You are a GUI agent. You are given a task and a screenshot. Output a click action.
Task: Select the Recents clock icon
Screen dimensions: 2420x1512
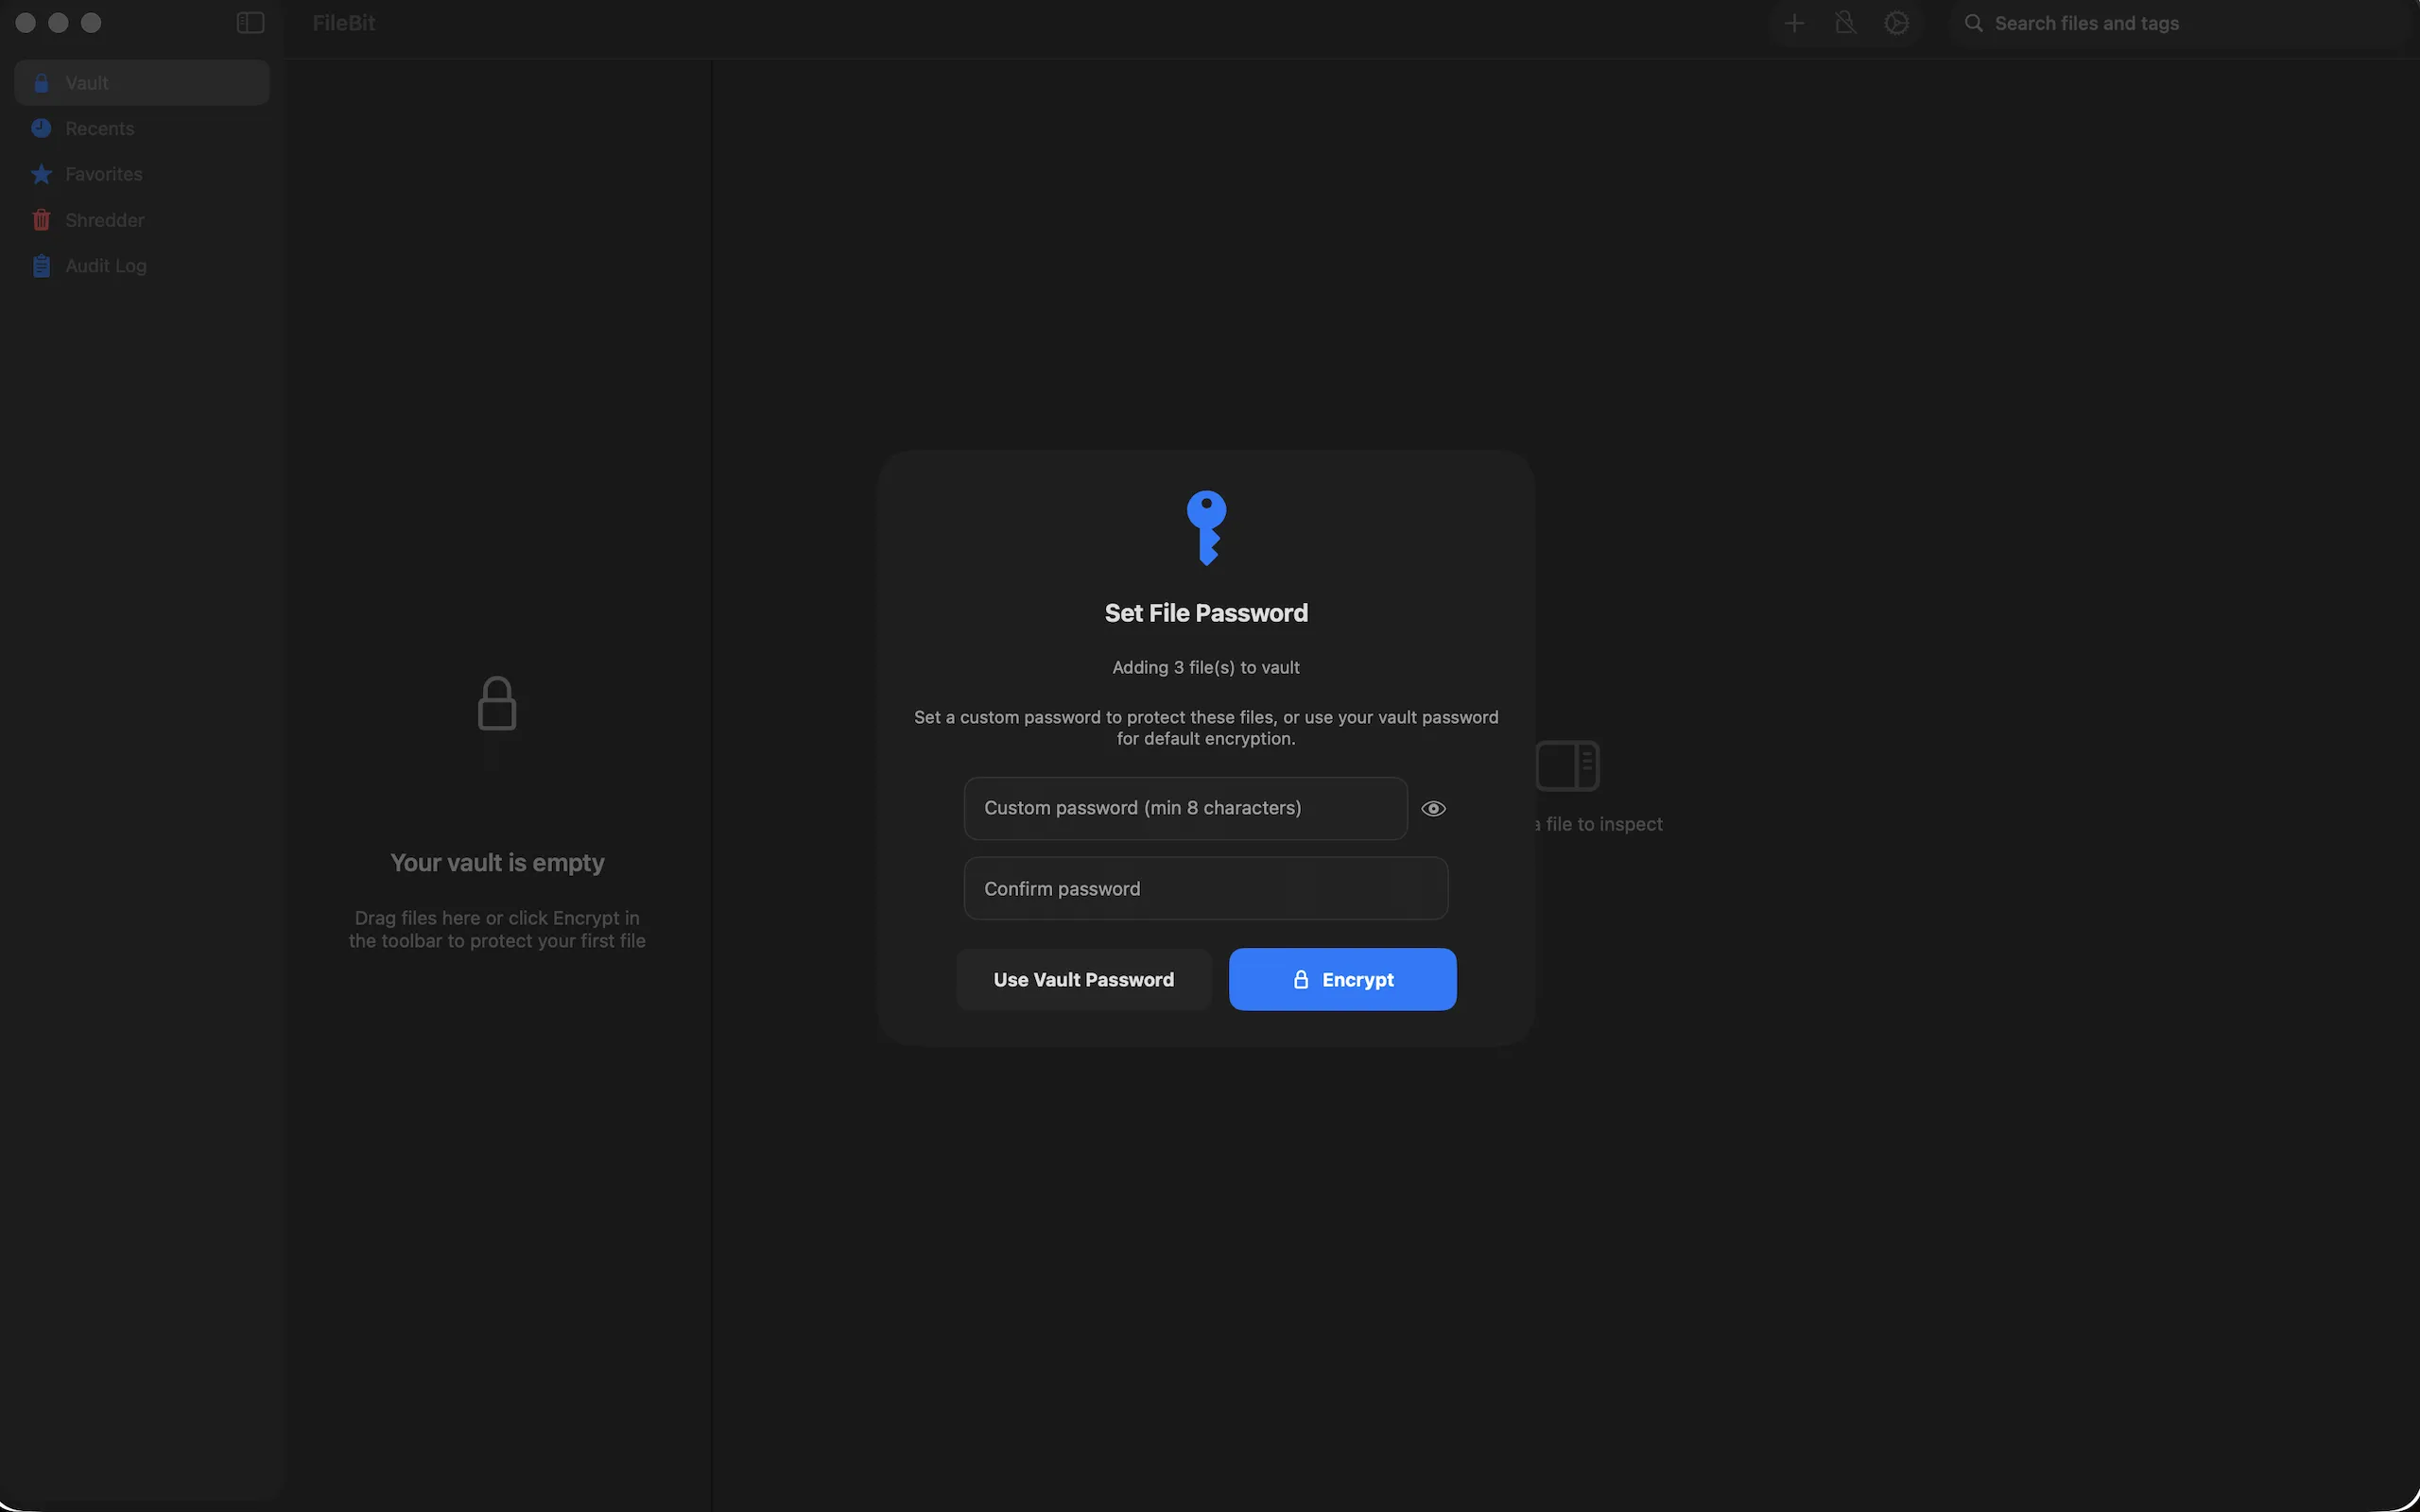point(41,128)
